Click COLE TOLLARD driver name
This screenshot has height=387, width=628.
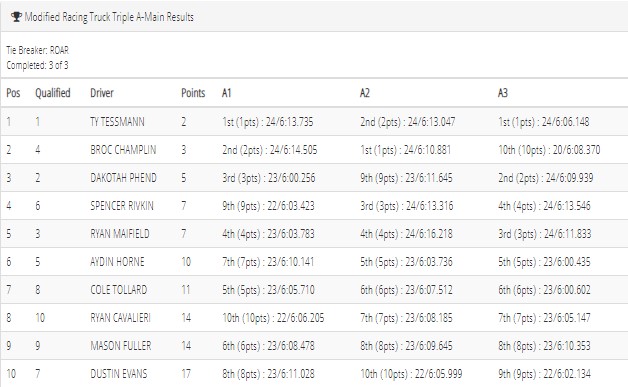119,290
